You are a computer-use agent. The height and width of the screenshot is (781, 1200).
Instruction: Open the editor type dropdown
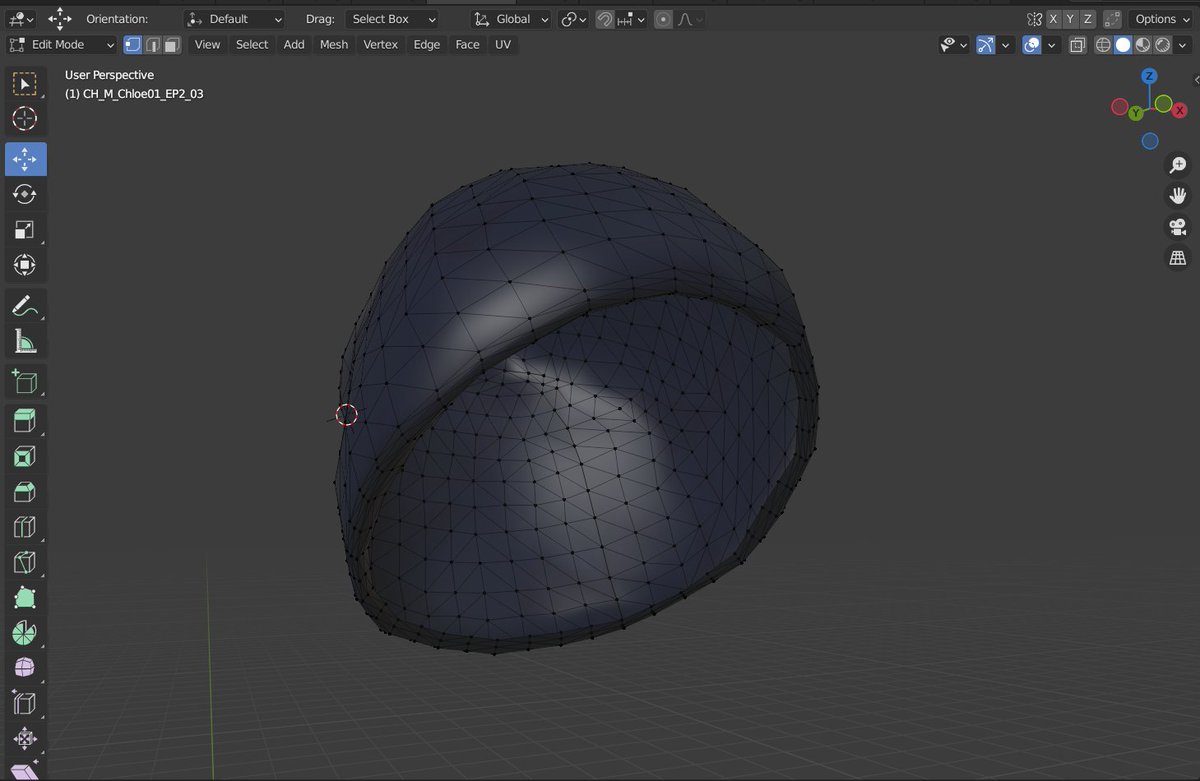(x=20, y=19)
